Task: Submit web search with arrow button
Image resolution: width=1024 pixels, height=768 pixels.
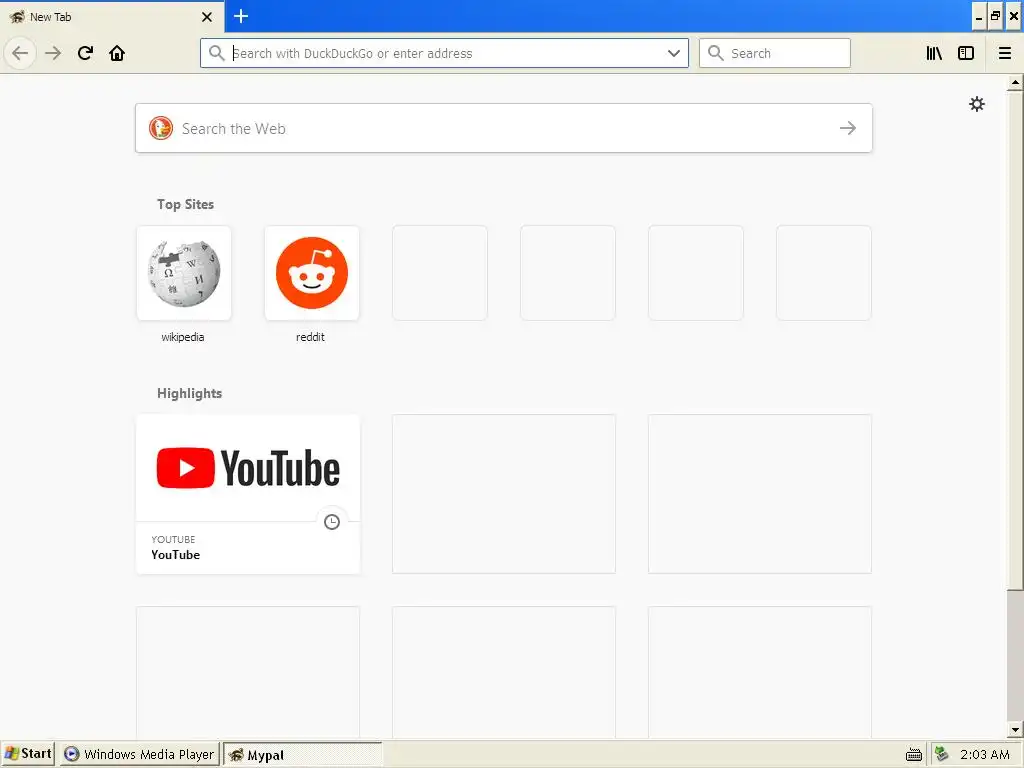Action: [848, 128]
